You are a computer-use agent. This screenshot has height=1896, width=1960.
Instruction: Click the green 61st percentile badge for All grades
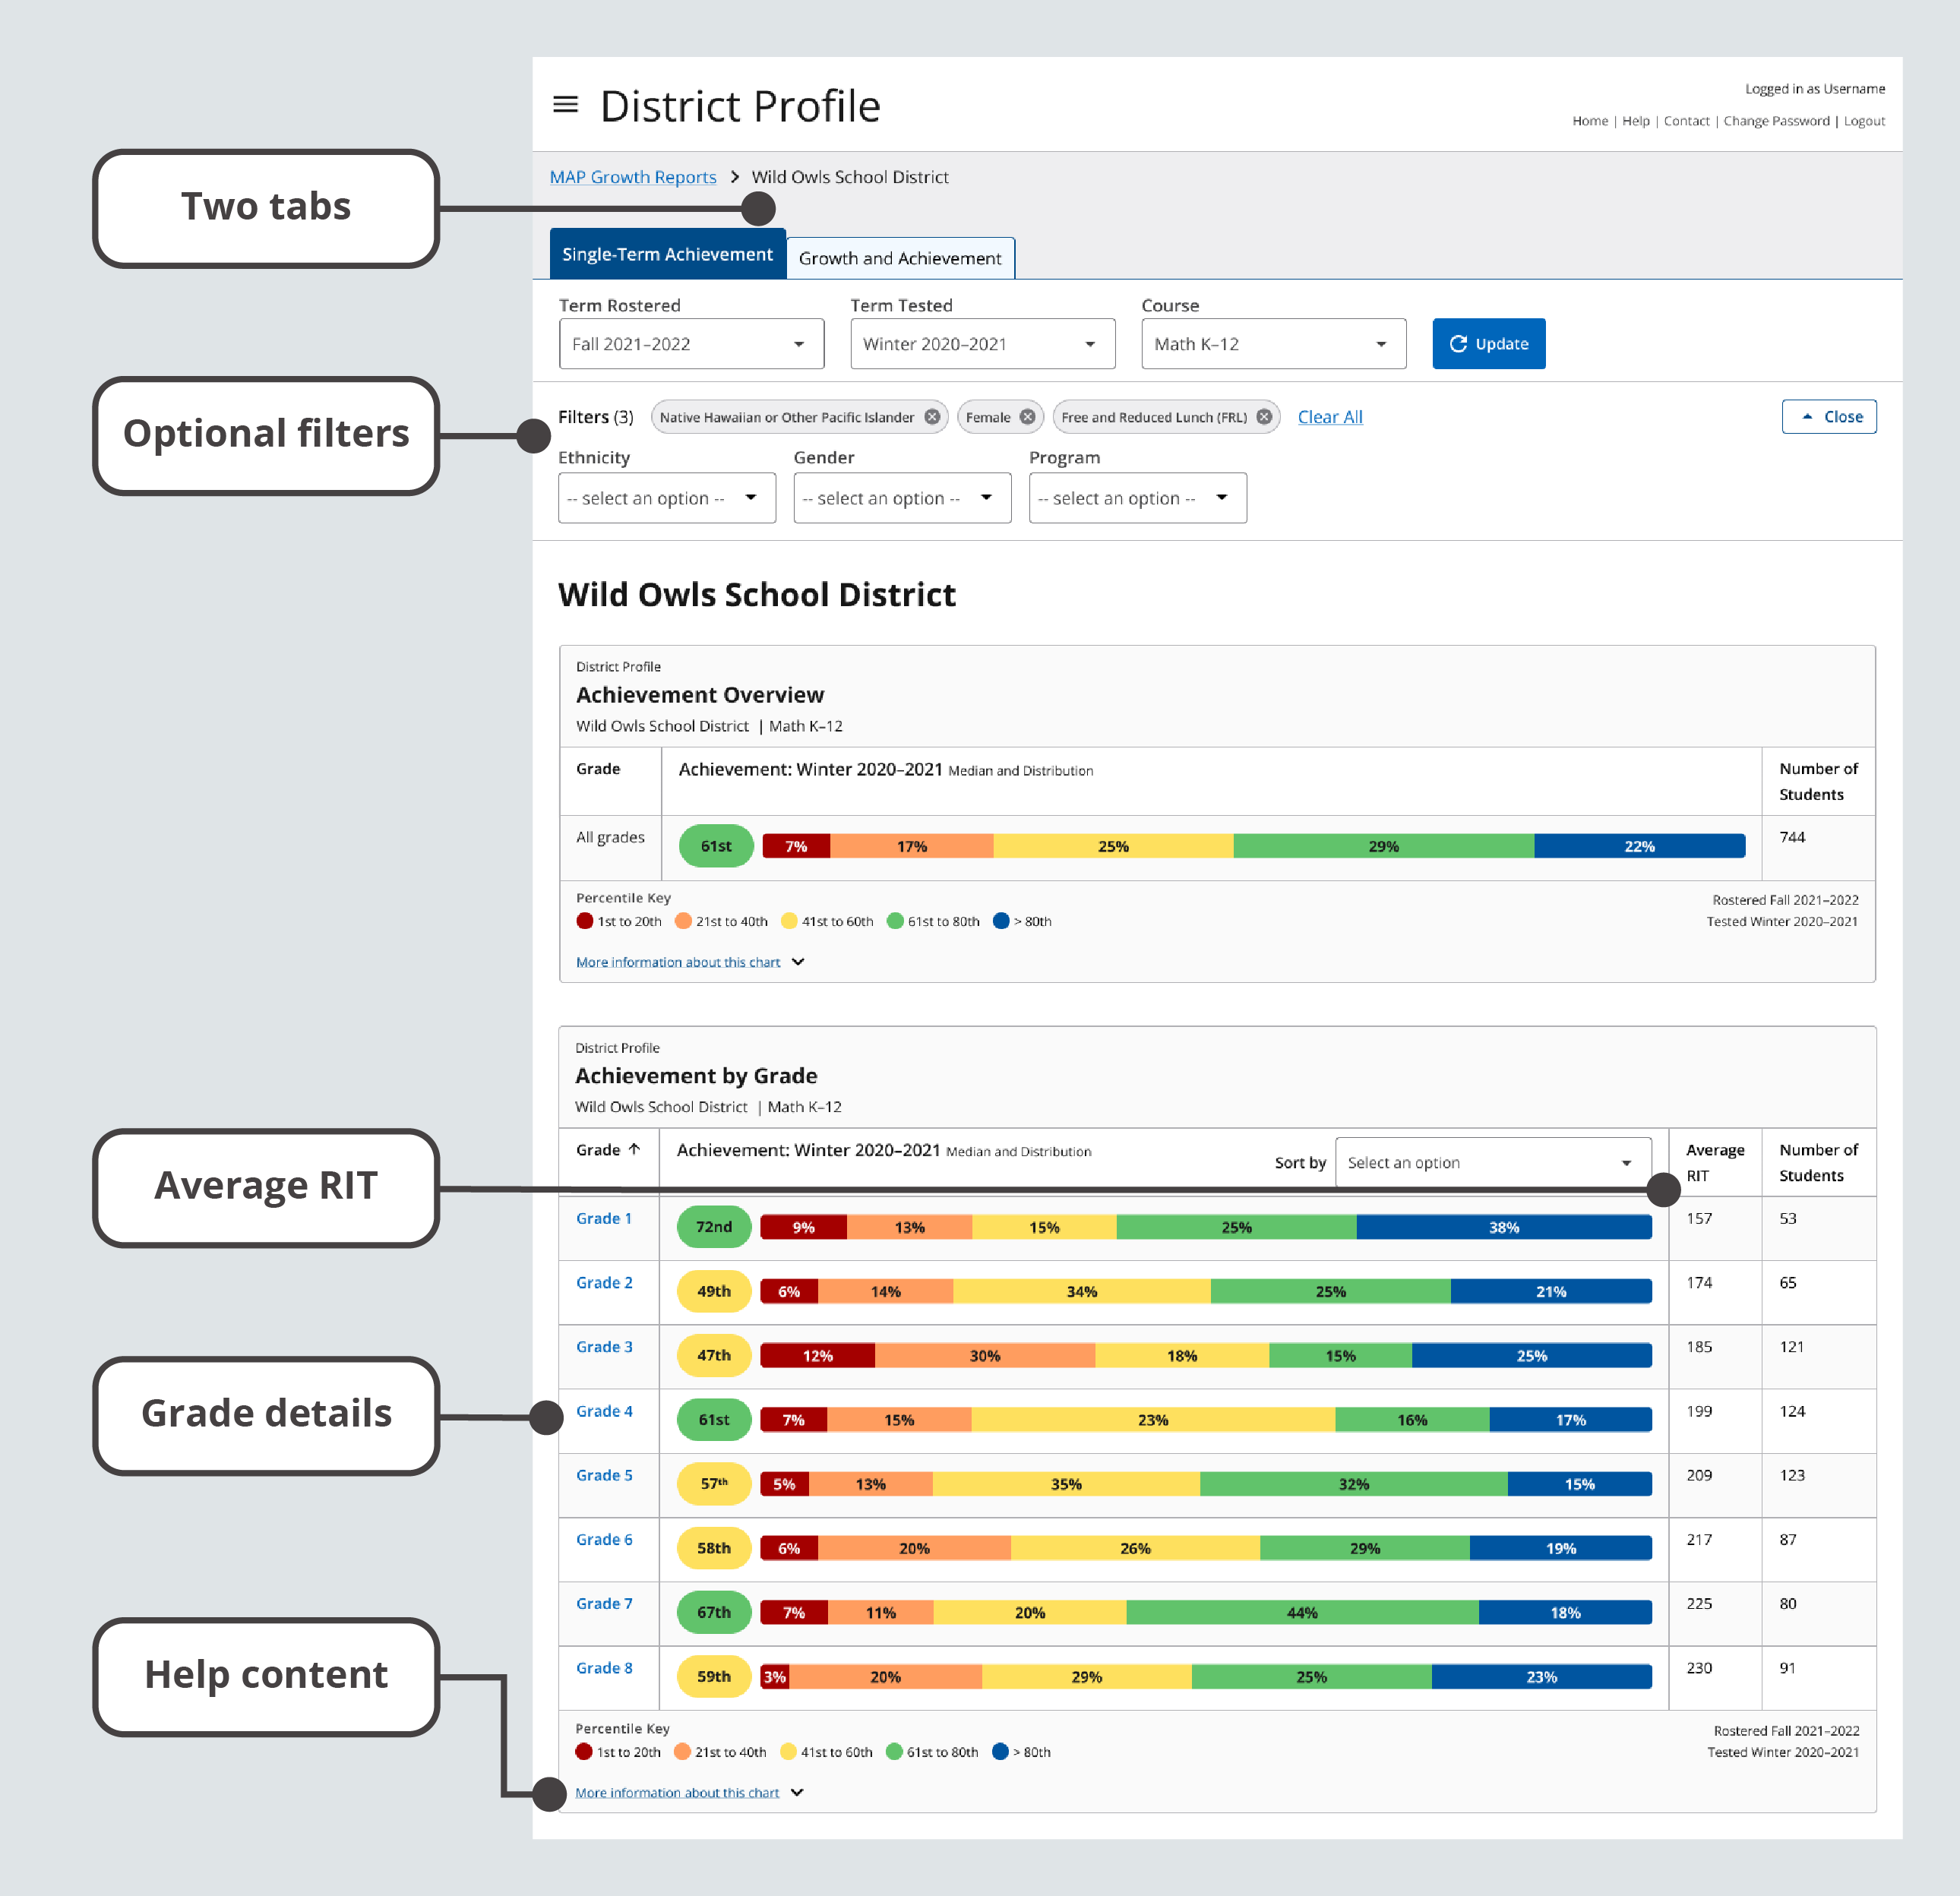[715, 845]
